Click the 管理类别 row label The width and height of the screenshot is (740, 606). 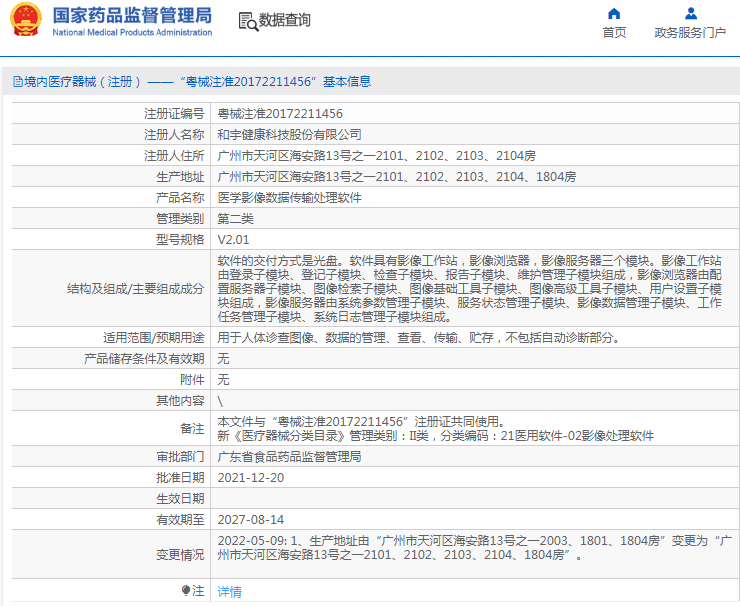[180, 219]
